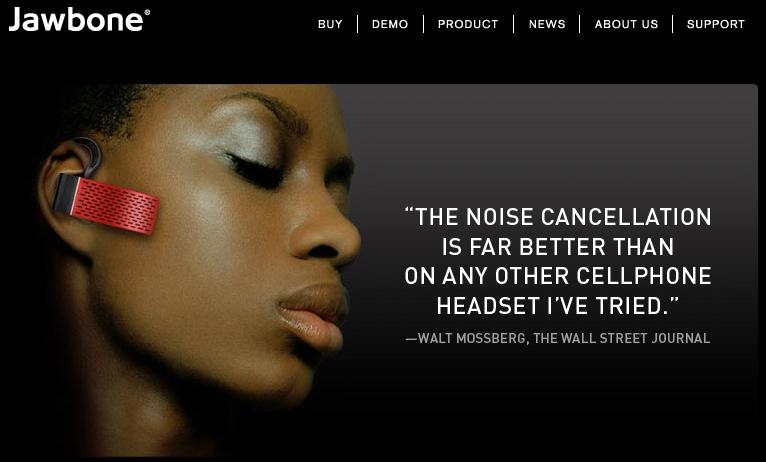Click the Walt Mossberg attribution text
The width and height of the screenshot is (766, 462).
pyautogui.click(x=558, y=338)
